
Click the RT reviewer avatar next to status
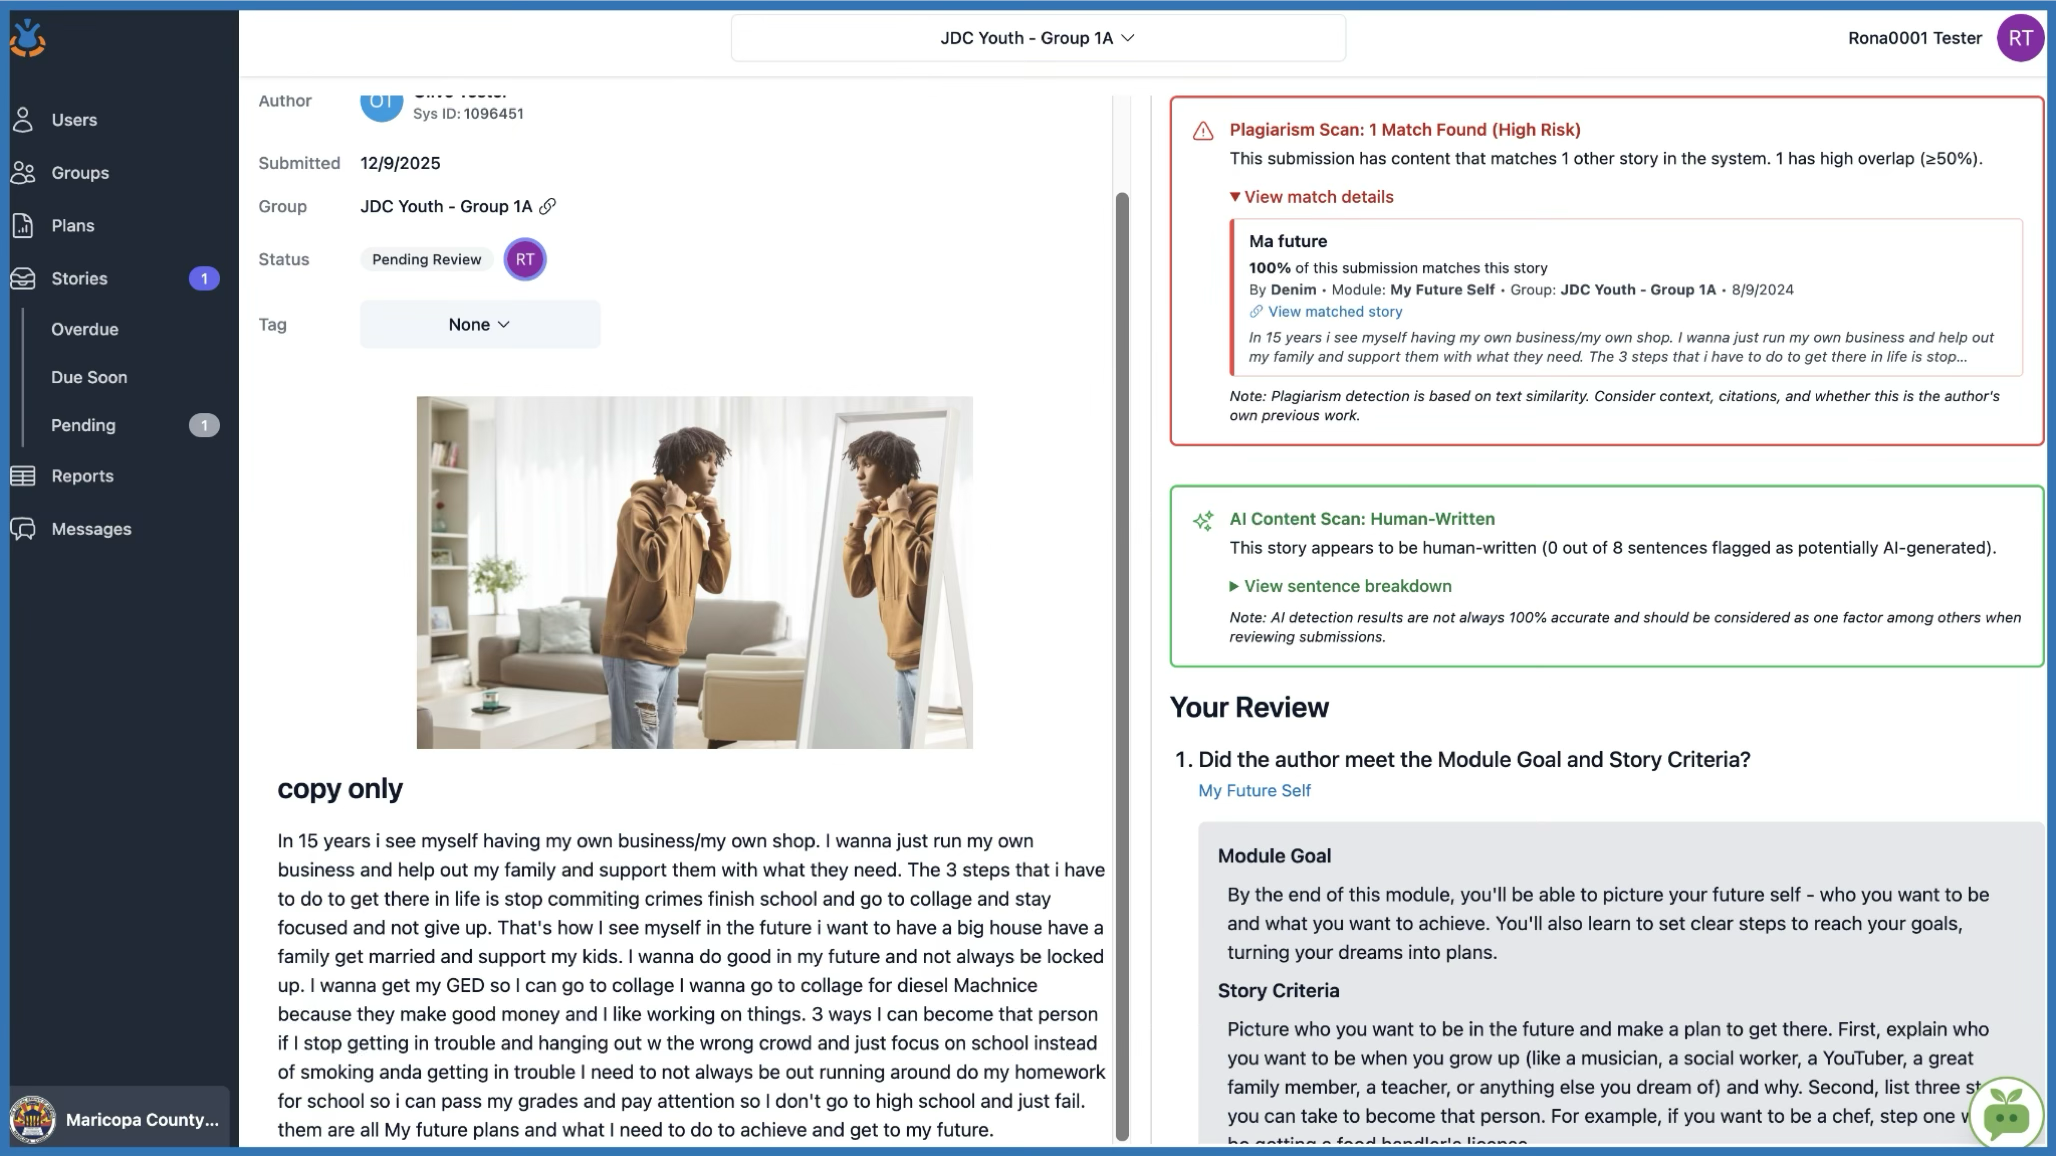pos(525,259)
